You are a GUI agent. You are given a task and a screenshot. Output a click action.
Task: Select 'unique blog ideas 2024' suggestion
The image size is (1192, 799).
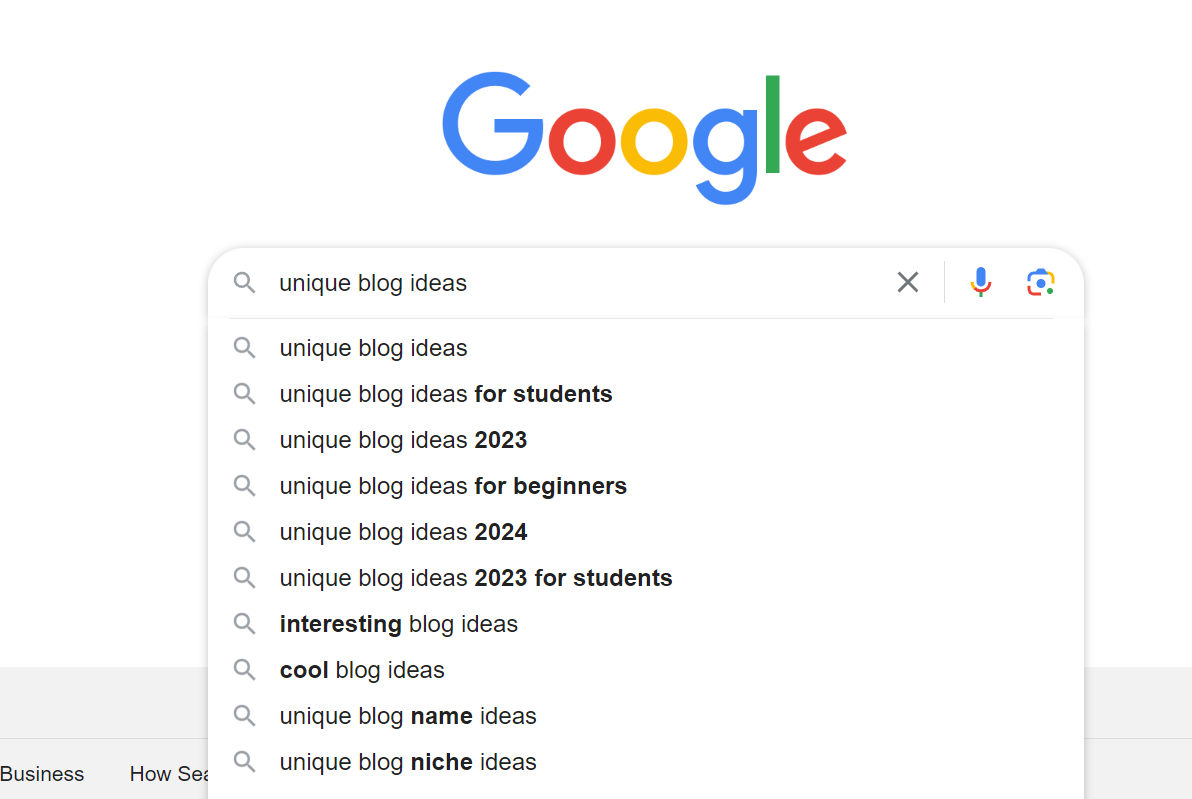(403, 532)
